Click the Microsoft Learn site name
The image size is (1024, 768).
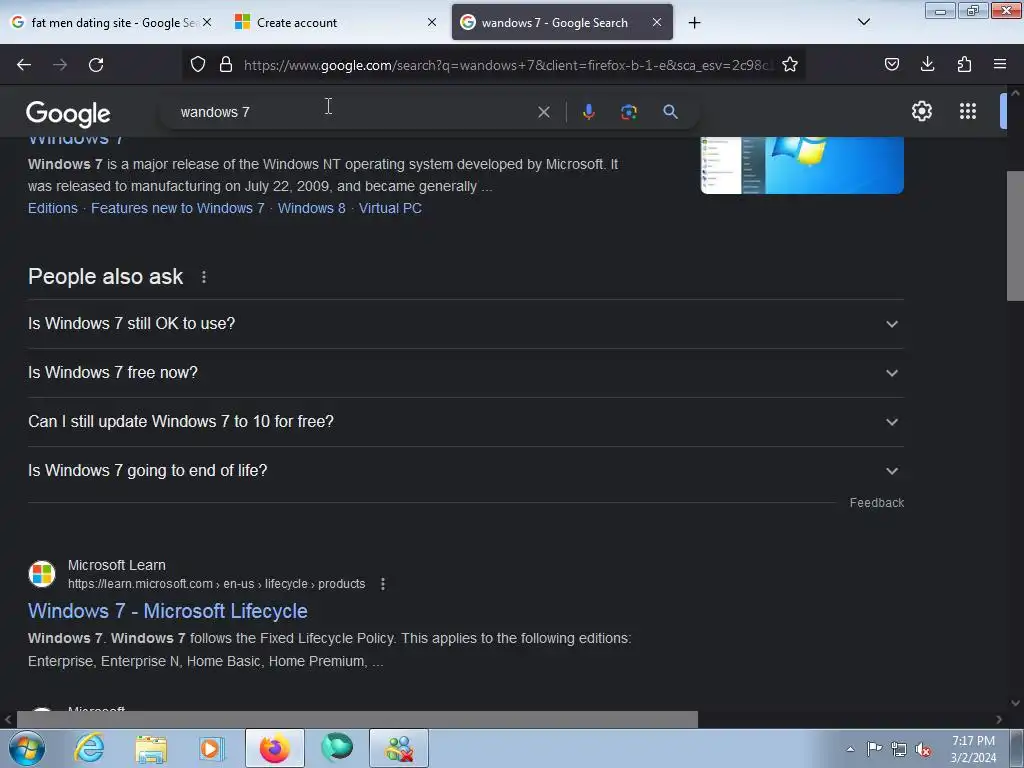[x=117, y=566]
